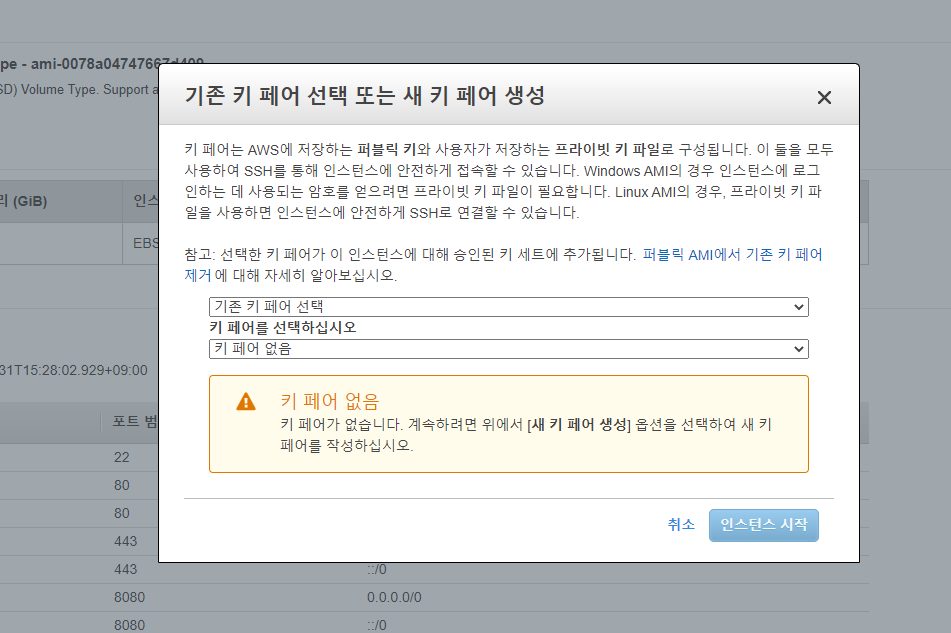Image resolution: width=951 pixels, height=633 pixels.
Task: Click port value 22 in background table
Action: [x=121, y=457]
